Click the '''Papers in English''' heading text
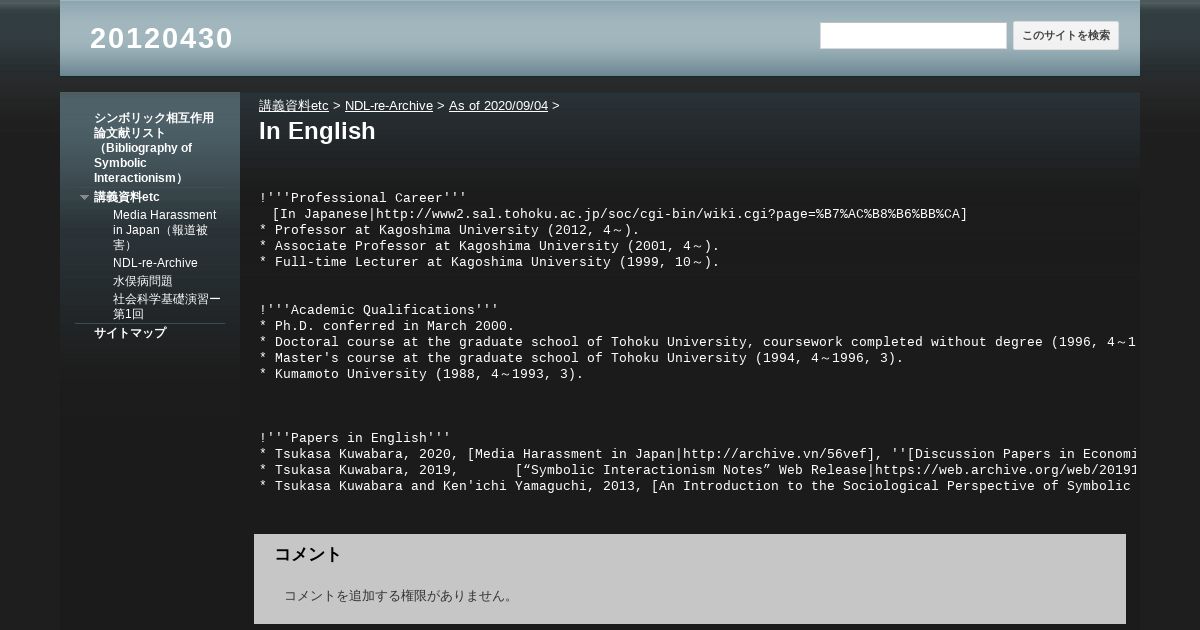Image resolution: width=1200 pixels, height=630 pixels. 355,438
